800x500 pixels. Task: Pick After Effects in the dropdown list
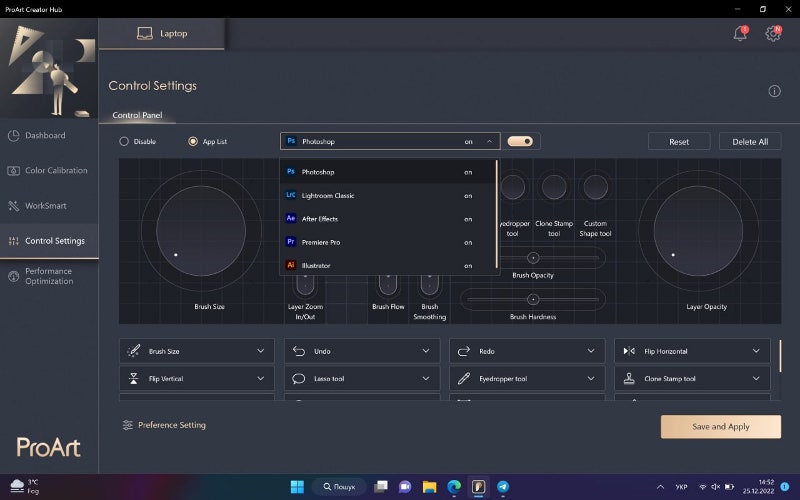click(388, 219)
